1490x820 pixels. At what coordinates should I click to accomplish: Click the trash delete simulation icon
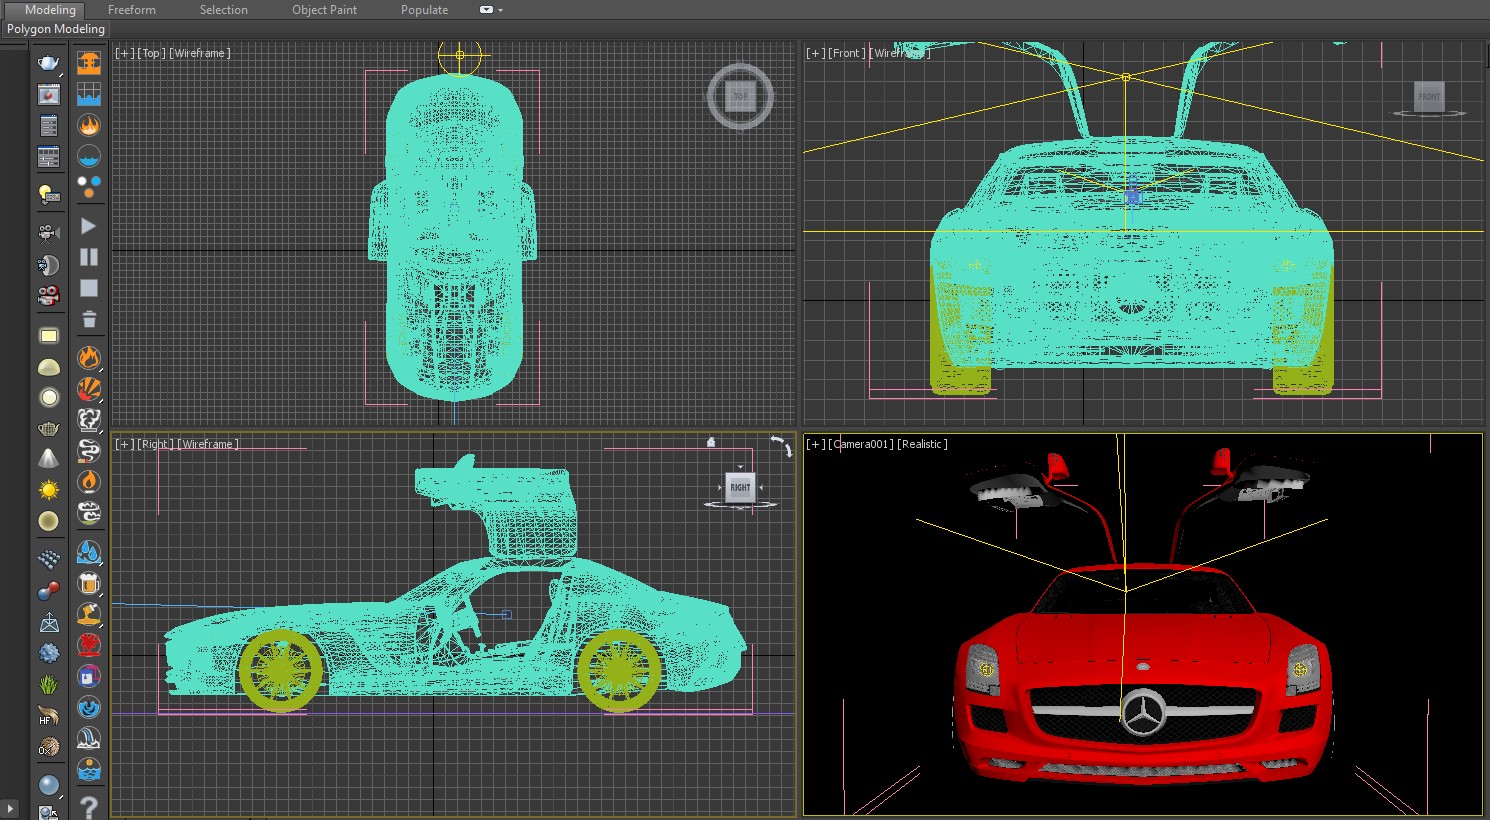coord(89,319)
